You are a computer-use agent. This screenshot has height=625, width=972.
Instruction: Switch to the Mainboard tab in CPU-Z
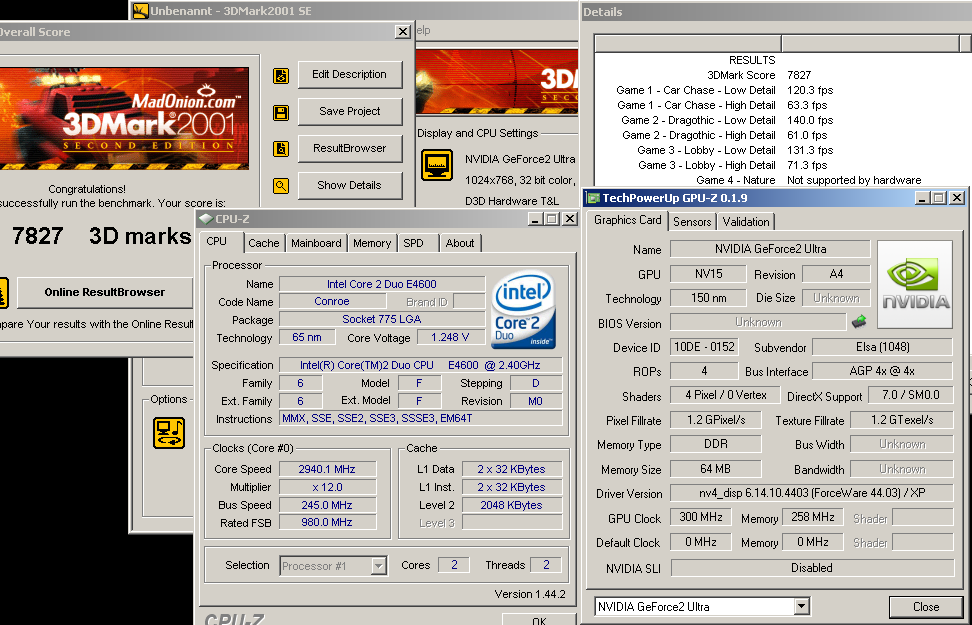[316, 243]
